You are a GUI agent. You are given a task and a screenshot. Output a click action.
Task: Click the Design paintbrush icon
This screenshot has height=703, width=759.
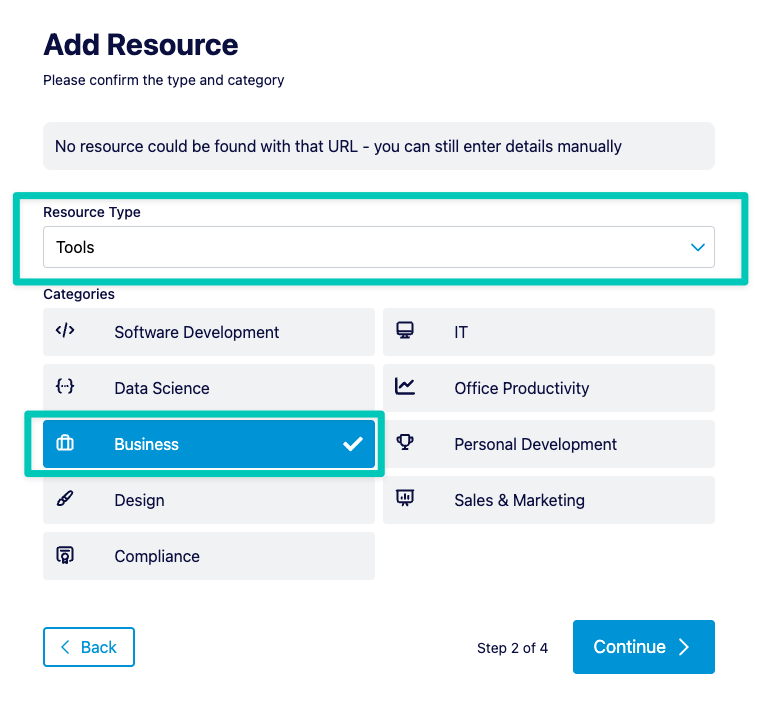65,498
